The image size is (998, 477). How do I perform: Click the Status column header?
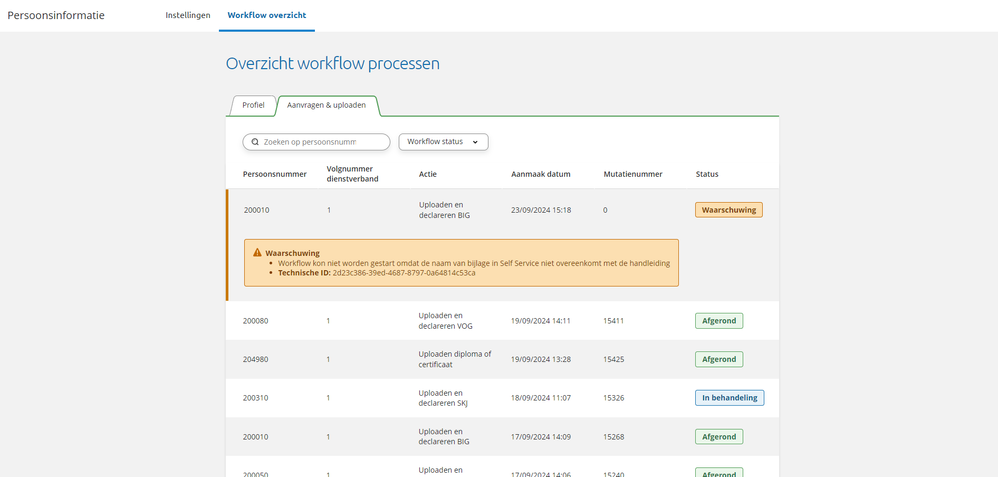point(707,174)
